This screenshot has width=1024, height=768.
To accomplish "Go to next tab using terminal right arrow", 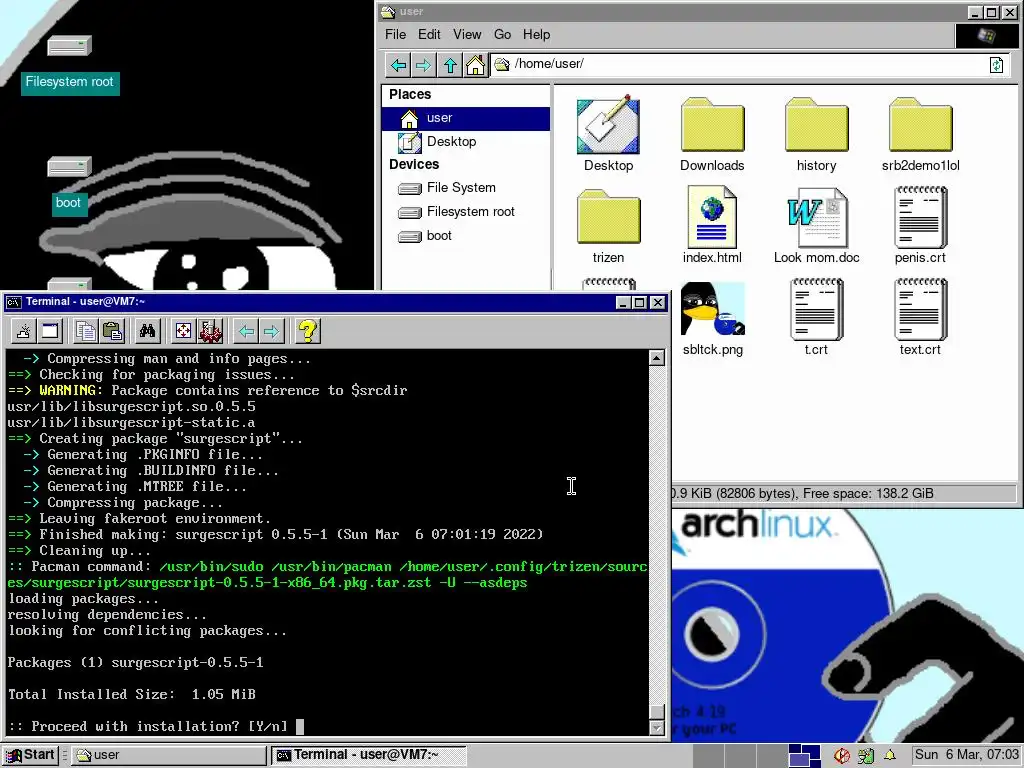I will [272, 331].
